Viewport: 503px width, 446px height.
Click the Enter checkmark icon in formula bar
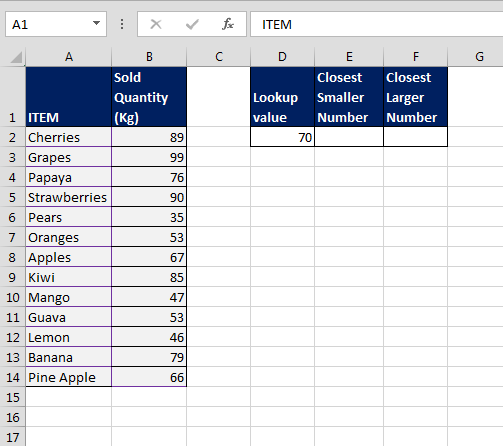[192, 24]
